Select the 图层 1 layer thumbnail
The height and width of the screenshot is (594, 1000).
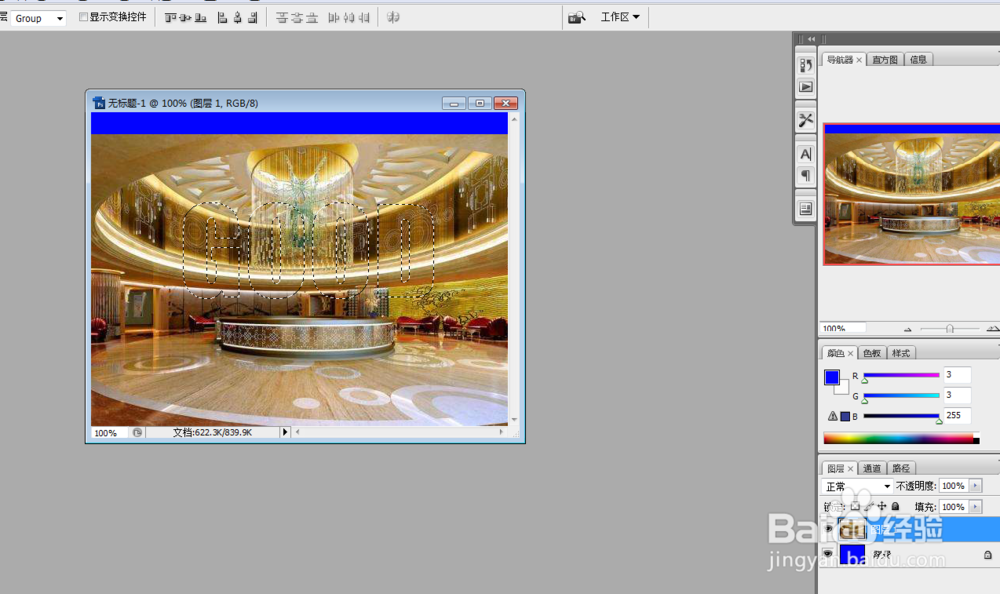852,529
